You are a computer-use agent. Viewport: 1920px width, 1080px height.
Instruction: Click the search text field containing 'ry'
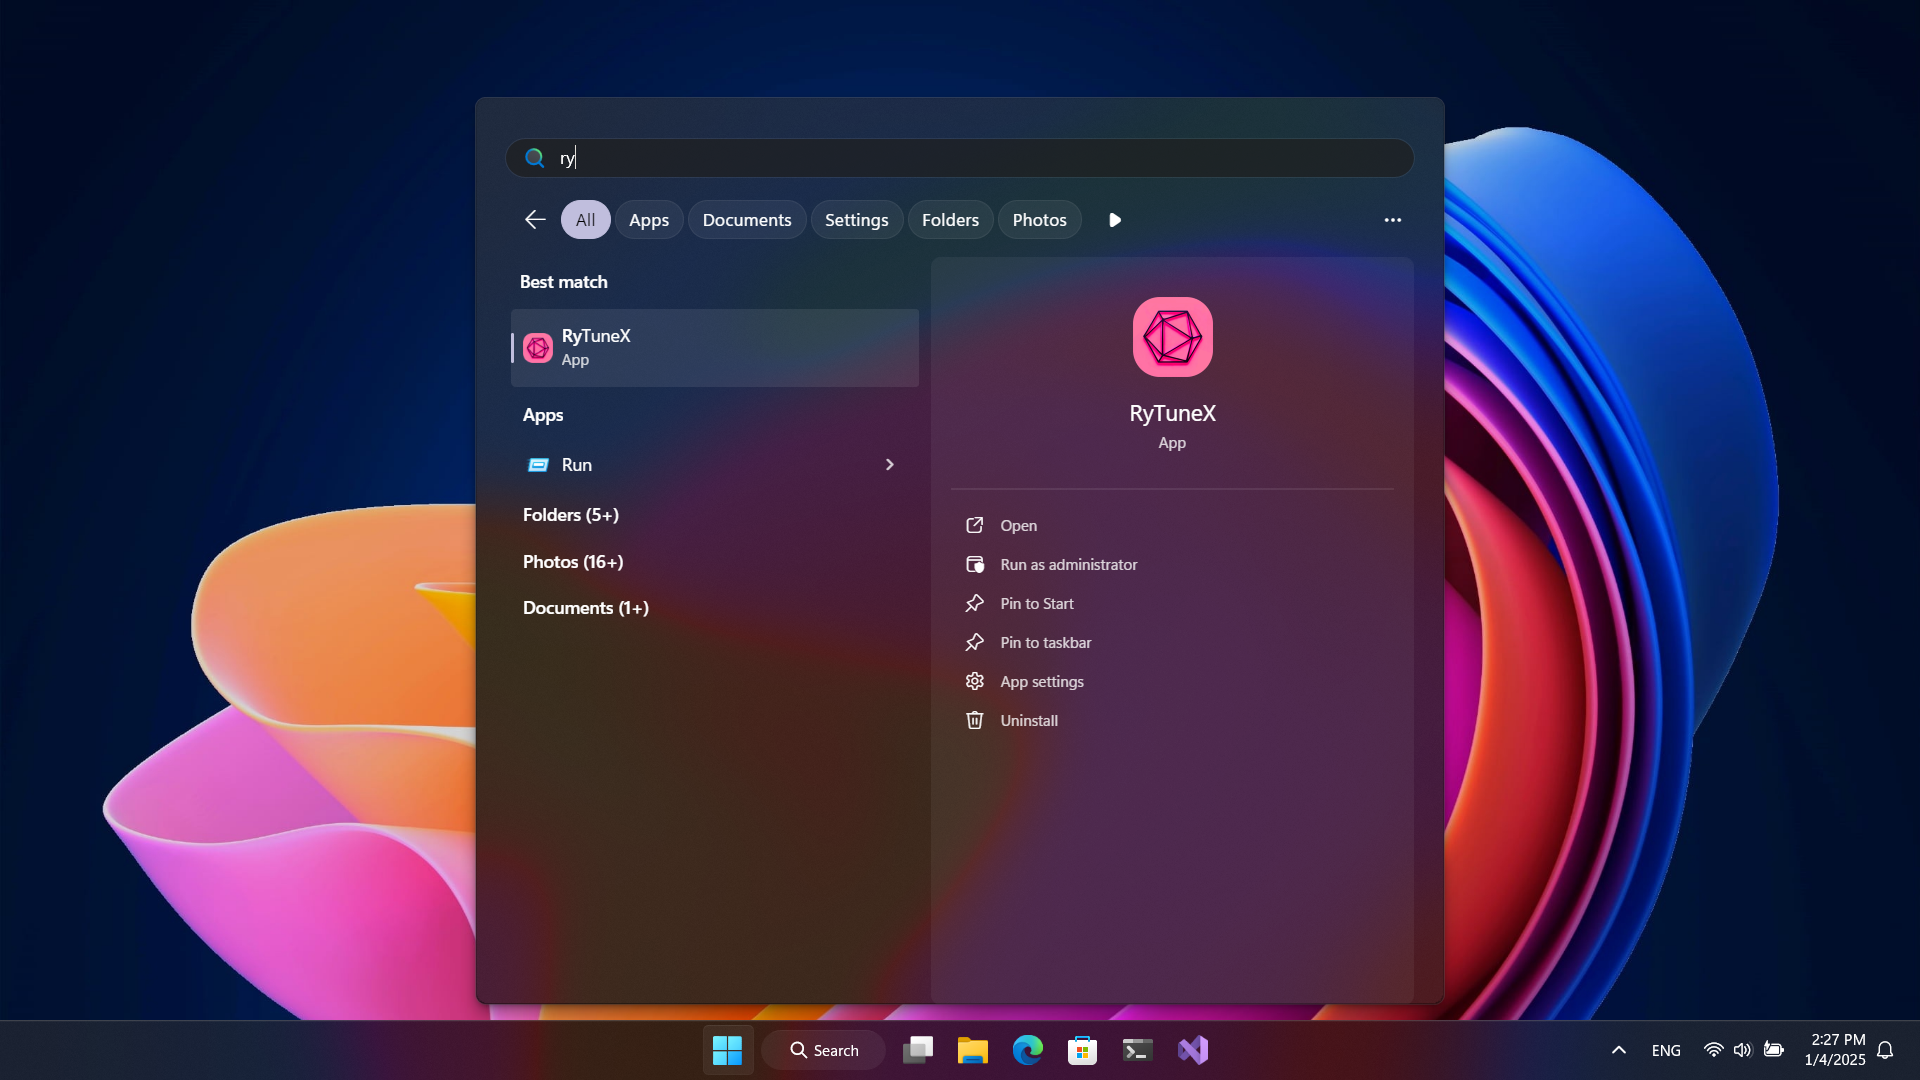(x=960, y=158)
